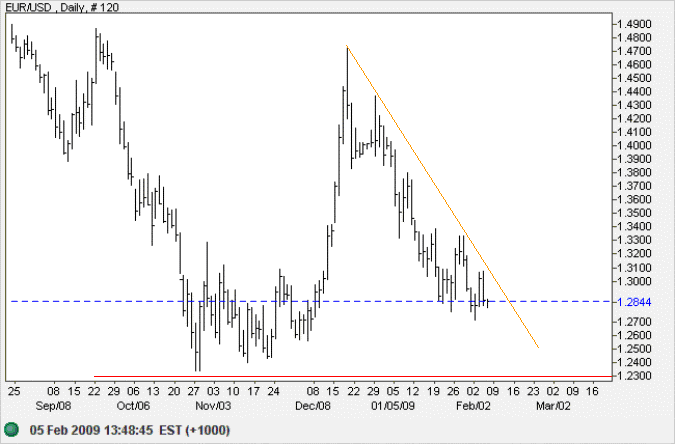Click the Oct/06 month label
675x444 pixels.
tap(133, 406)
